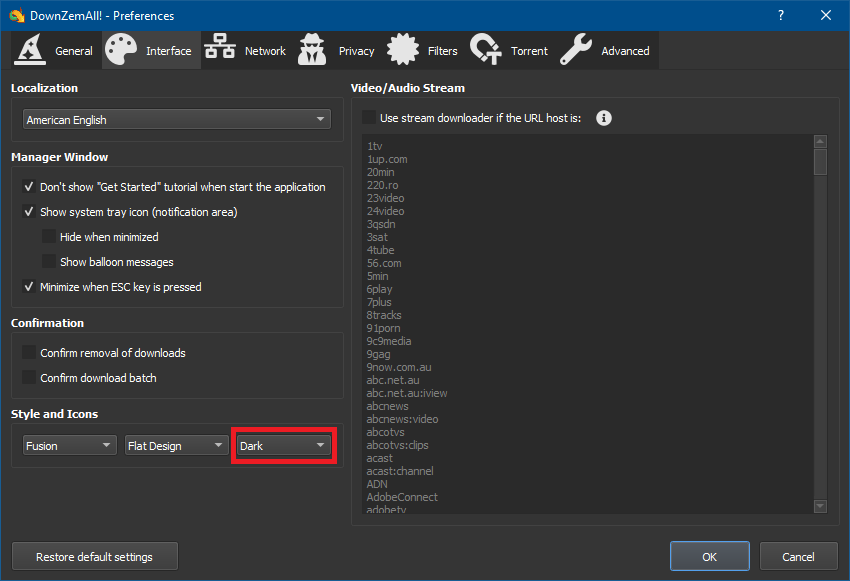Select '24video' host entry

point(385,211)
